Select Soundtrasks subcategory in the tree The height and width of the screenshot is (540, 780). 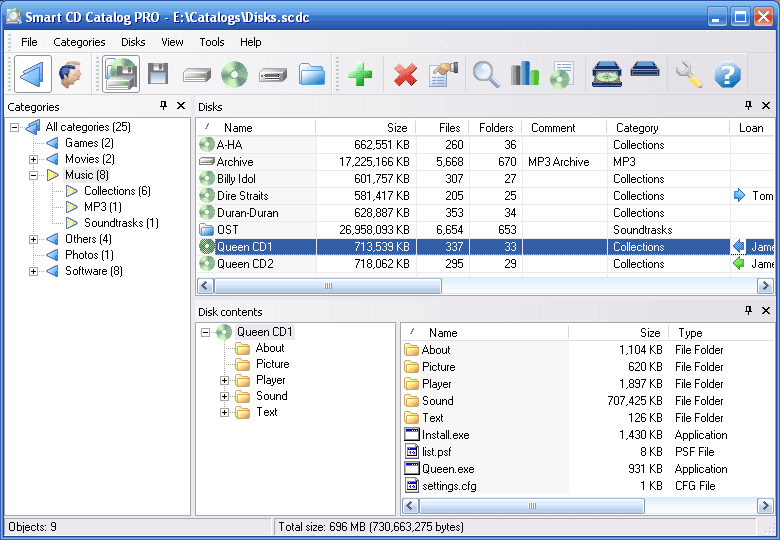[x=120, y=223]
